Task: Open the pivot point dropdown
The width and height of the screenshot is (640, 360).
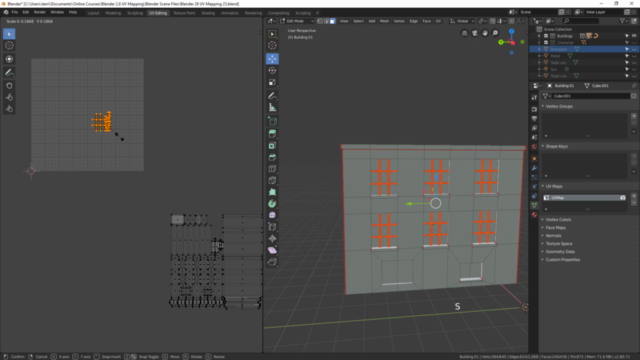Action: pyautogui.click(x=482, y=21)
